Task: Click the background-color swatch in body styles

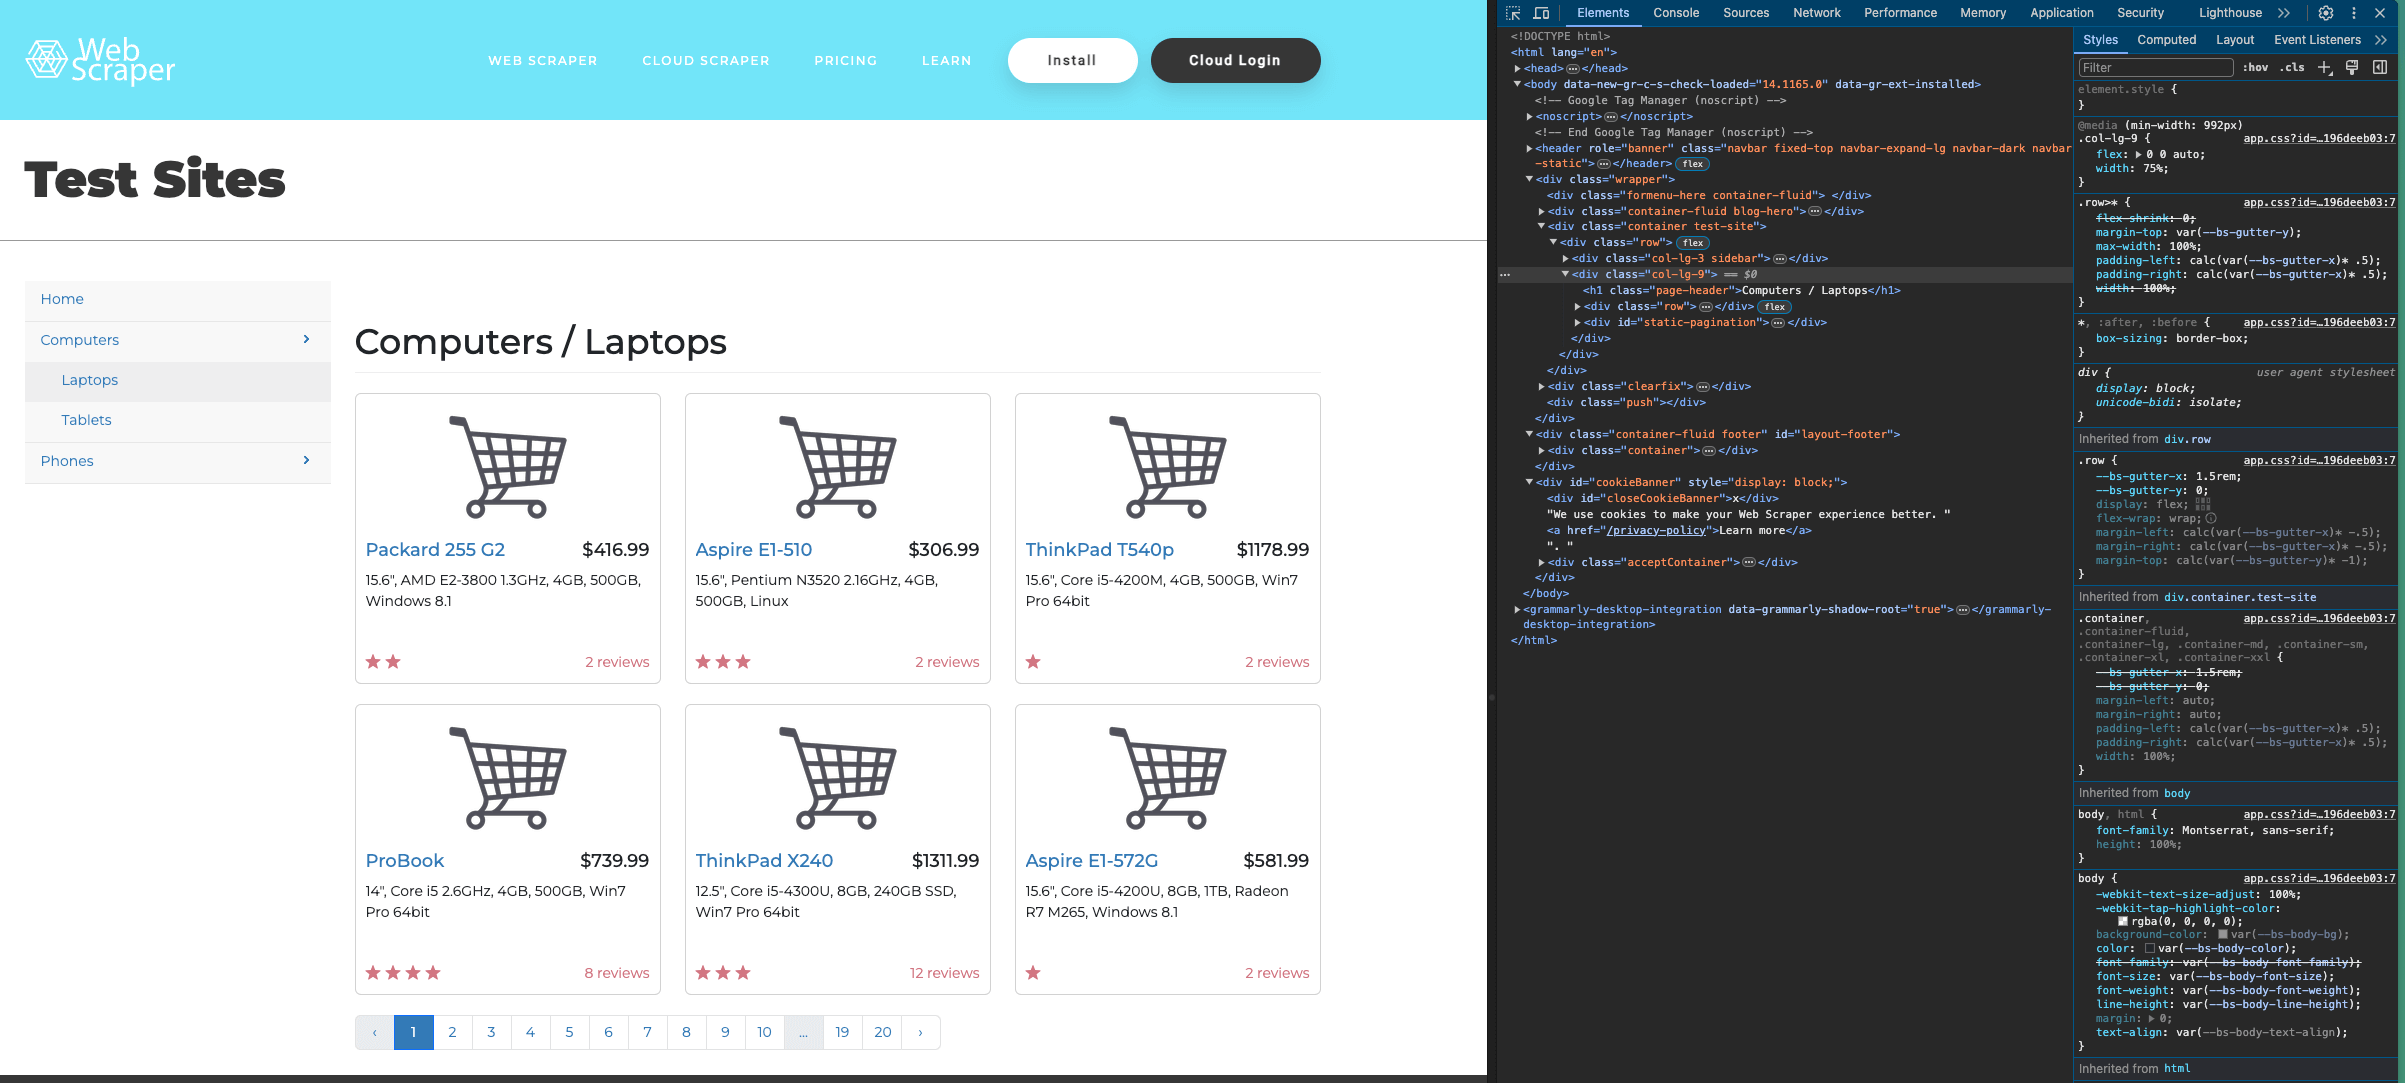Action: 2223,935
